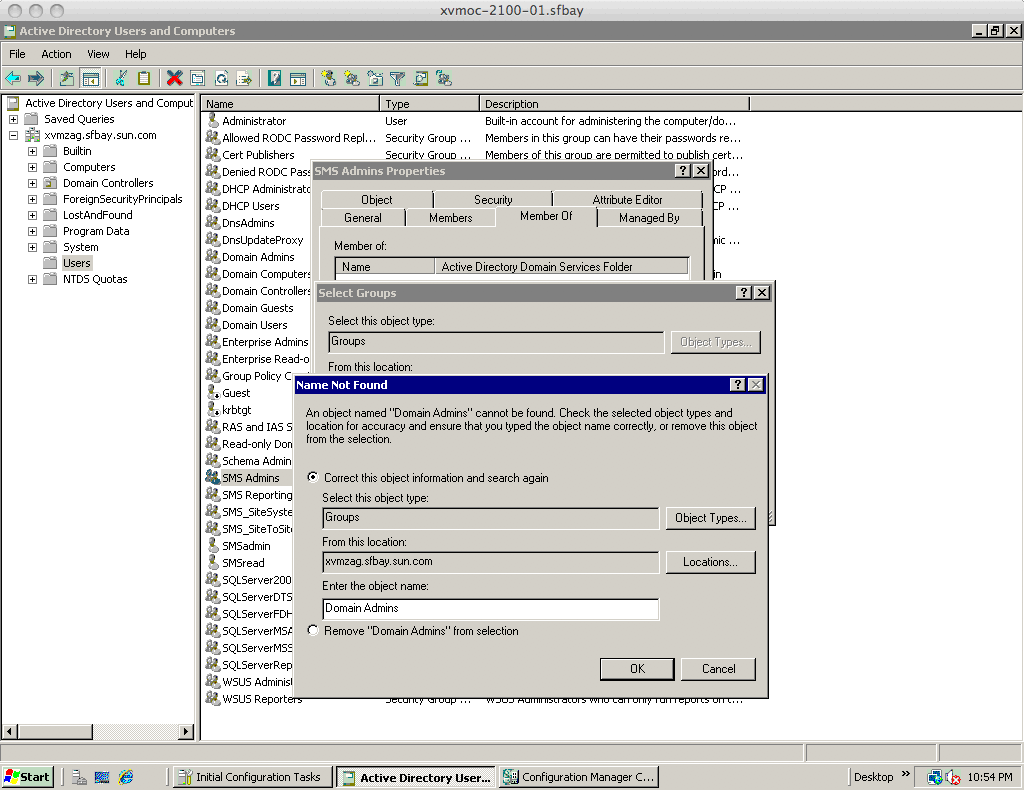1024x790 pixels.
Task: Click the Name column header in main list
Action: [x=291, y=104]
